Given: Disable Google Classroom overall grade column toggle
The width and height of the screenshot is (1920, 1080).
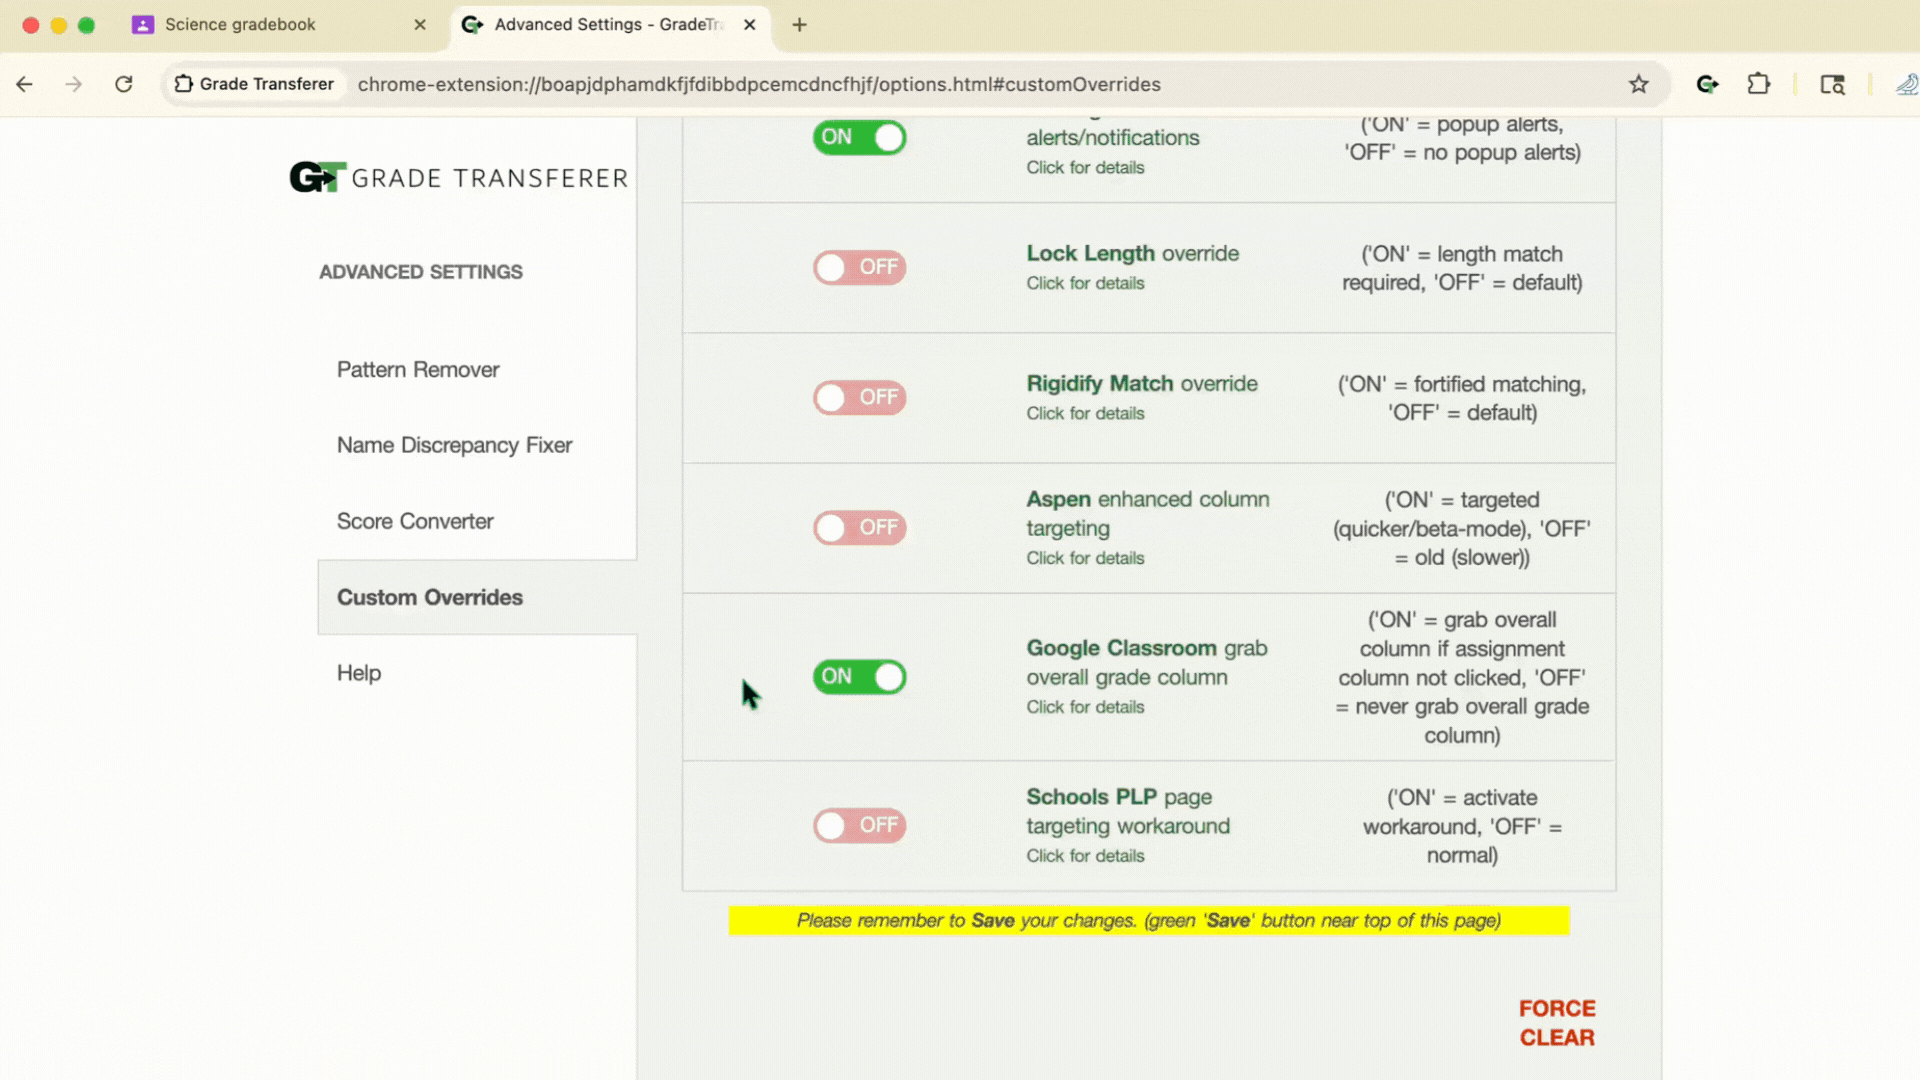Looking at the screenshot, I should coord(859,677).
